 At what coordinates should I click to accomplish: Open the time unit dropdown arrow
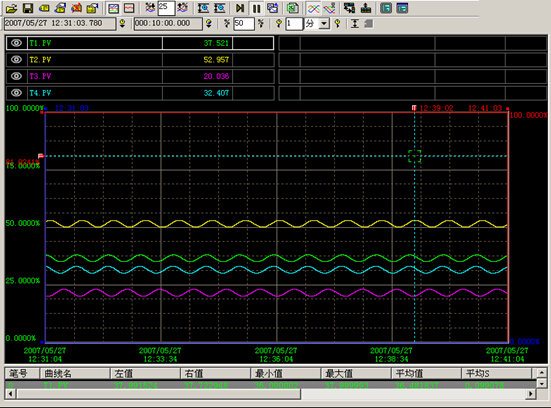(x=324, y=24)
